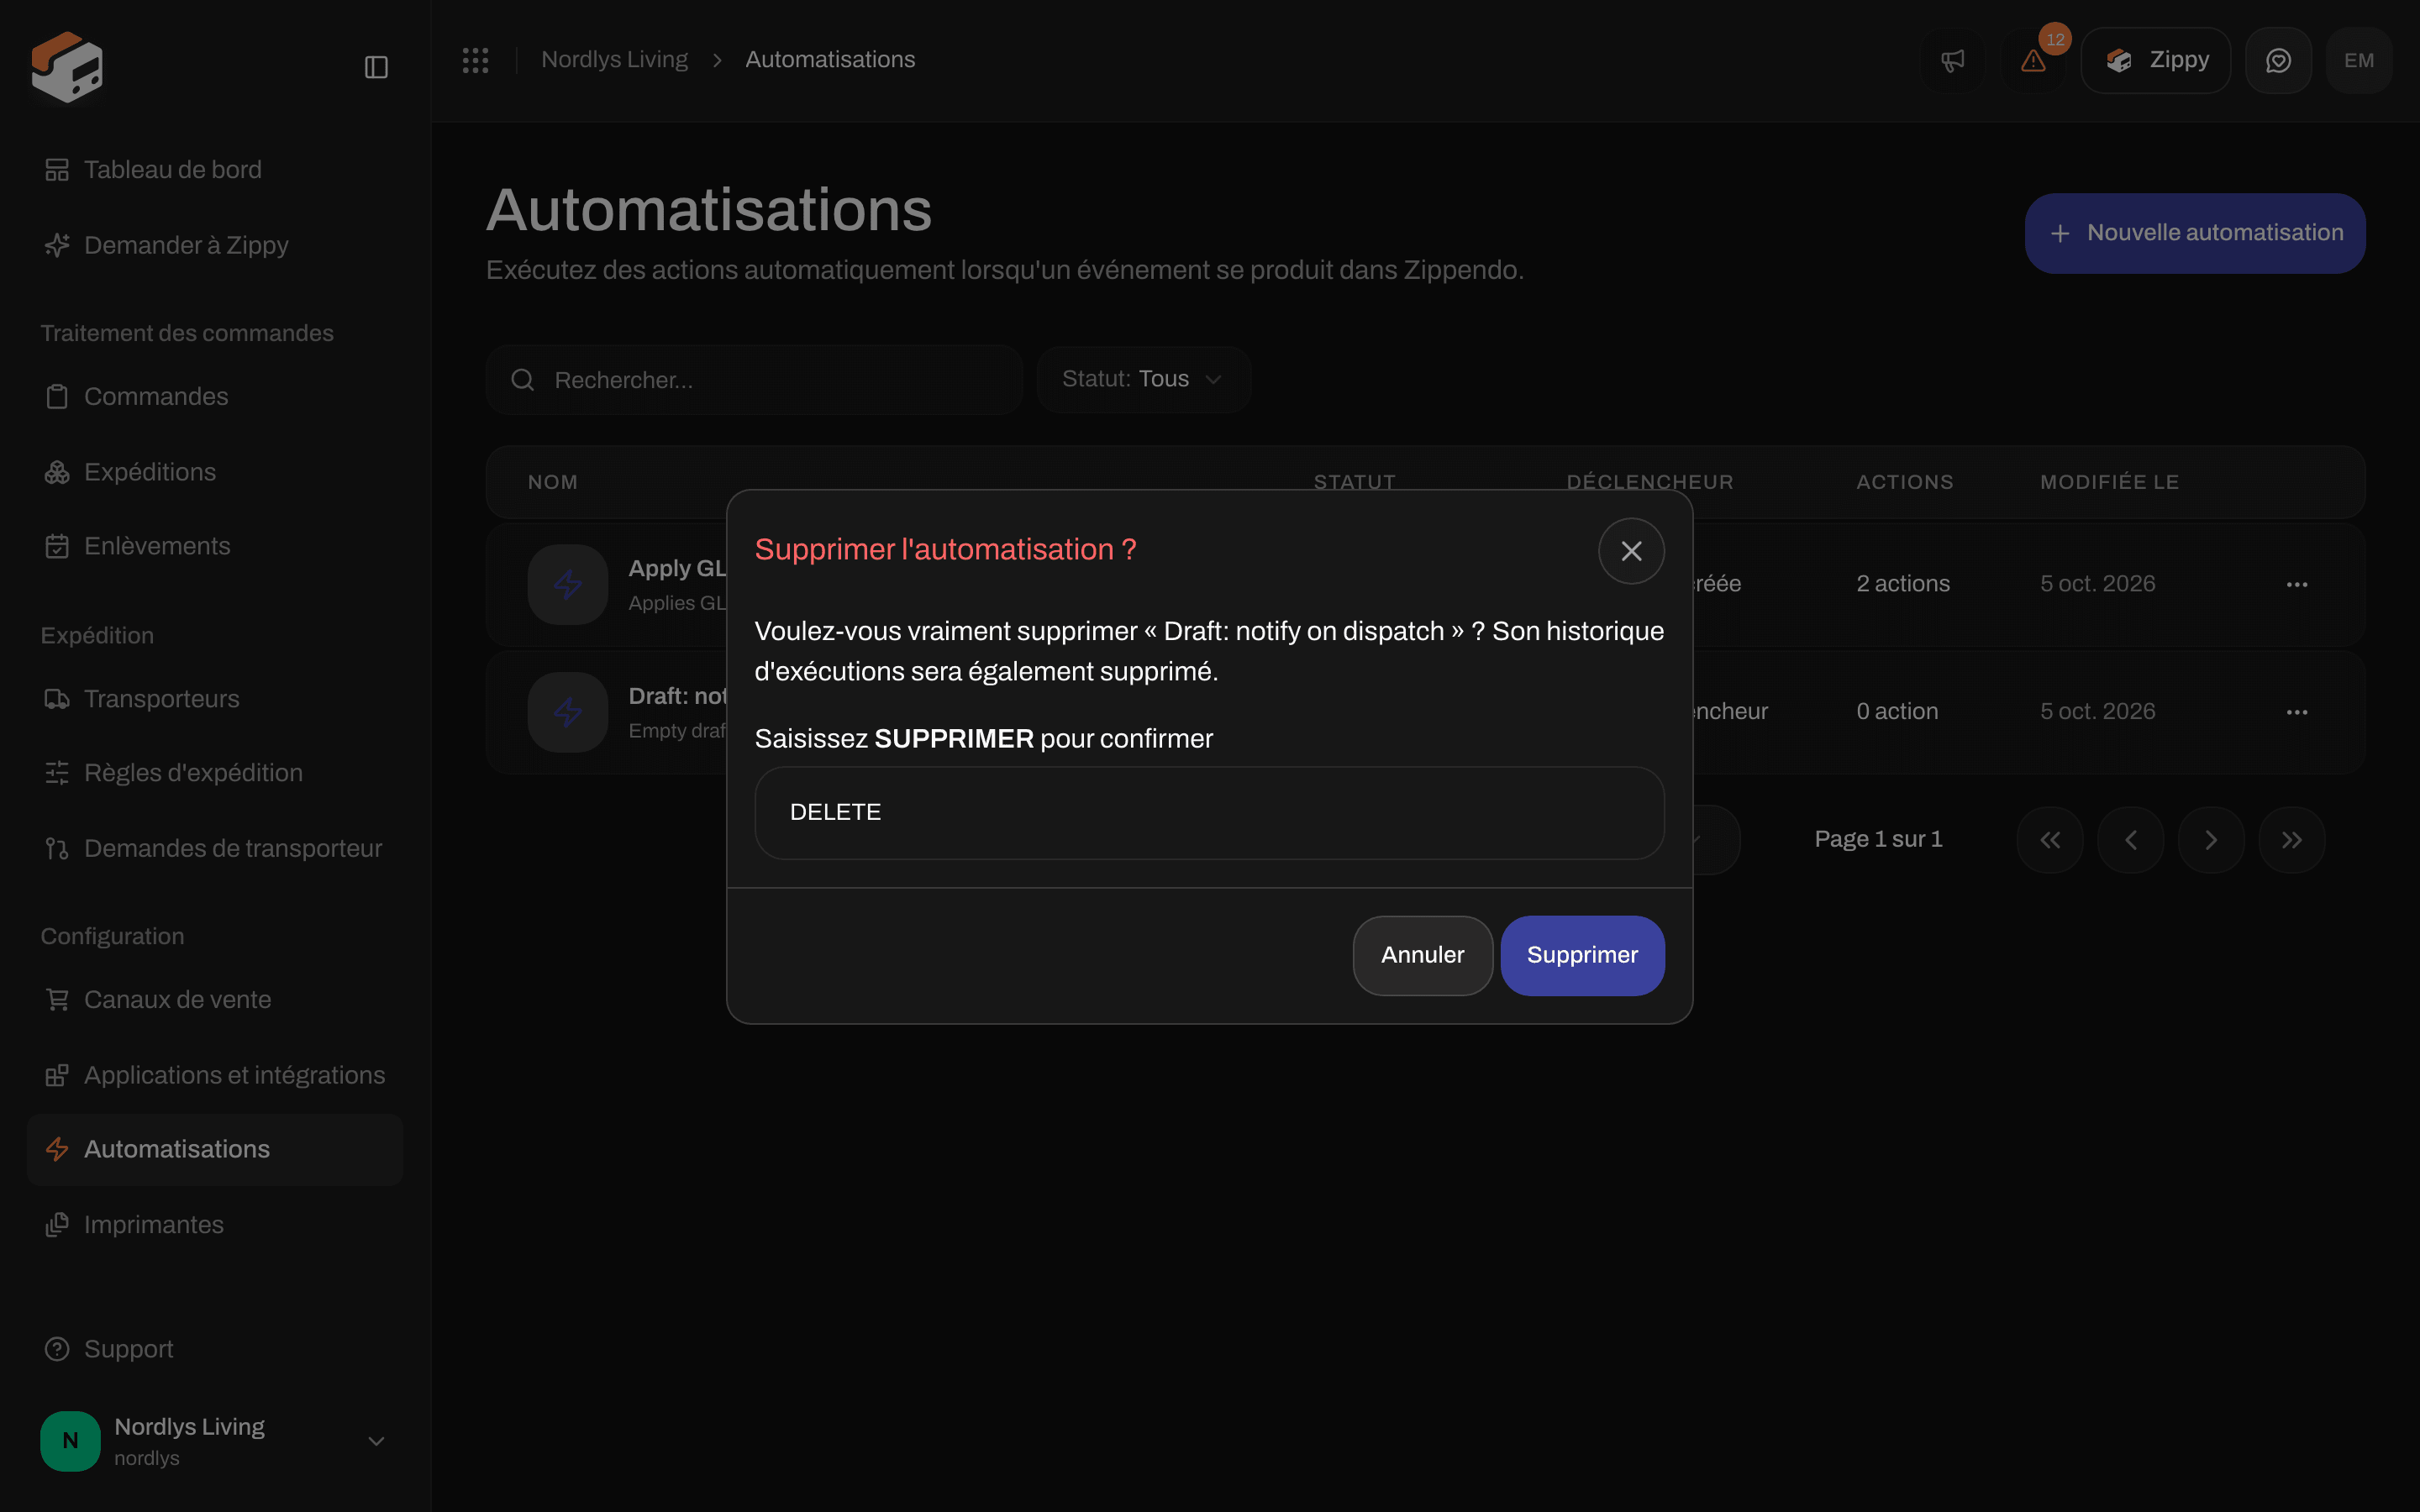Open the more options menu for the 2 actions row
Image resolution: width=2420 pixels, height=1512 pixels.
click(x=2297, y=584)
